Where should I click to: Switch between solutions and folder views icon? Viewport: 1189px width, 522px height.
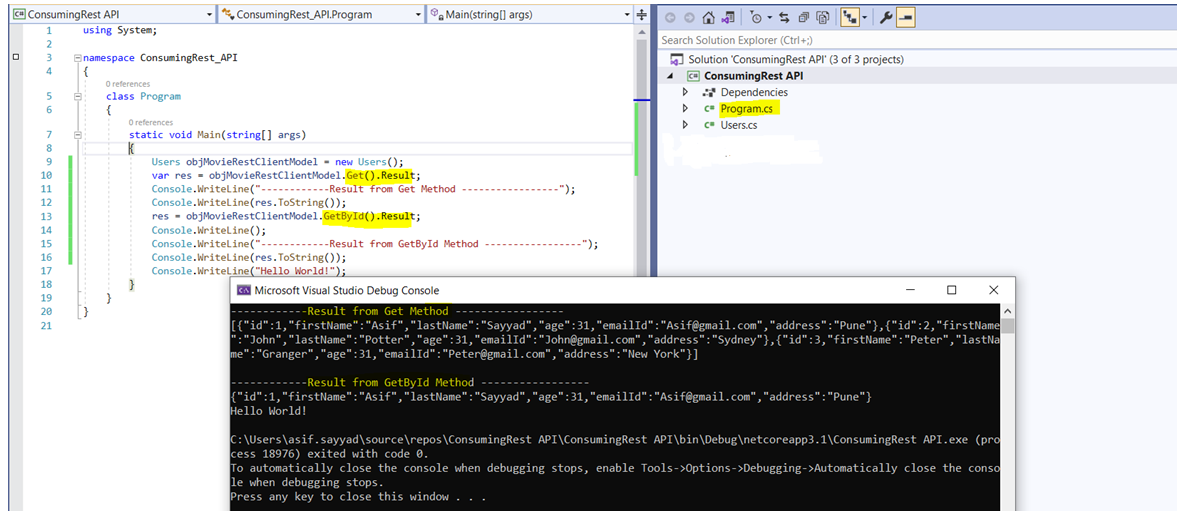[x=729, y=17]
